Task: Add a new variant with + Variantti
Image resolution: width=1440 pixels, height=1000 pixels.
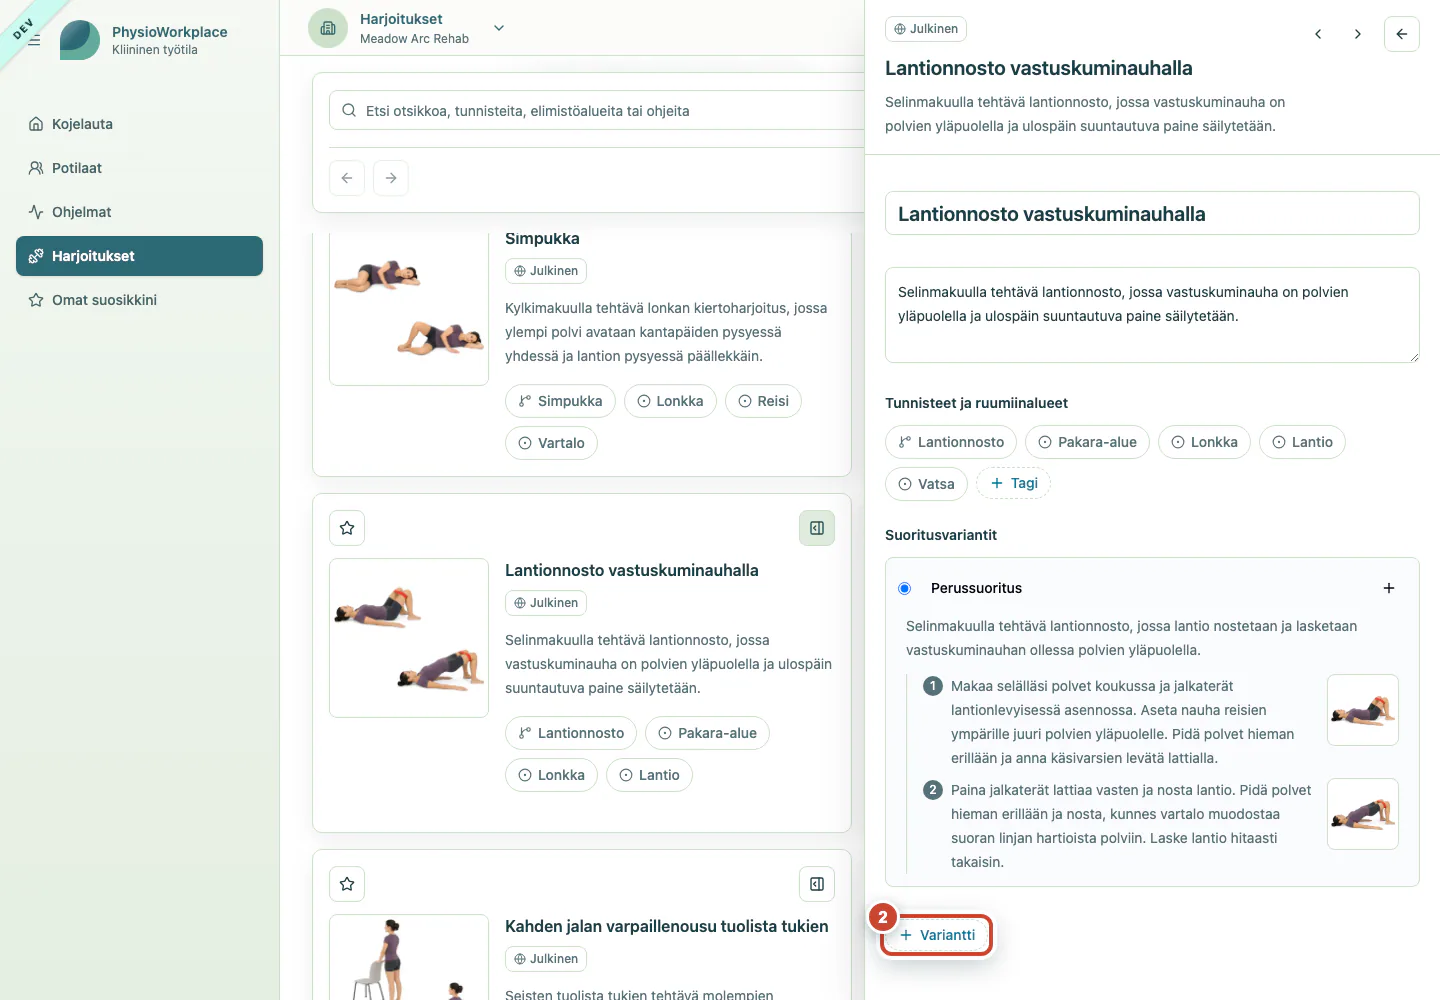Action: 937,935
